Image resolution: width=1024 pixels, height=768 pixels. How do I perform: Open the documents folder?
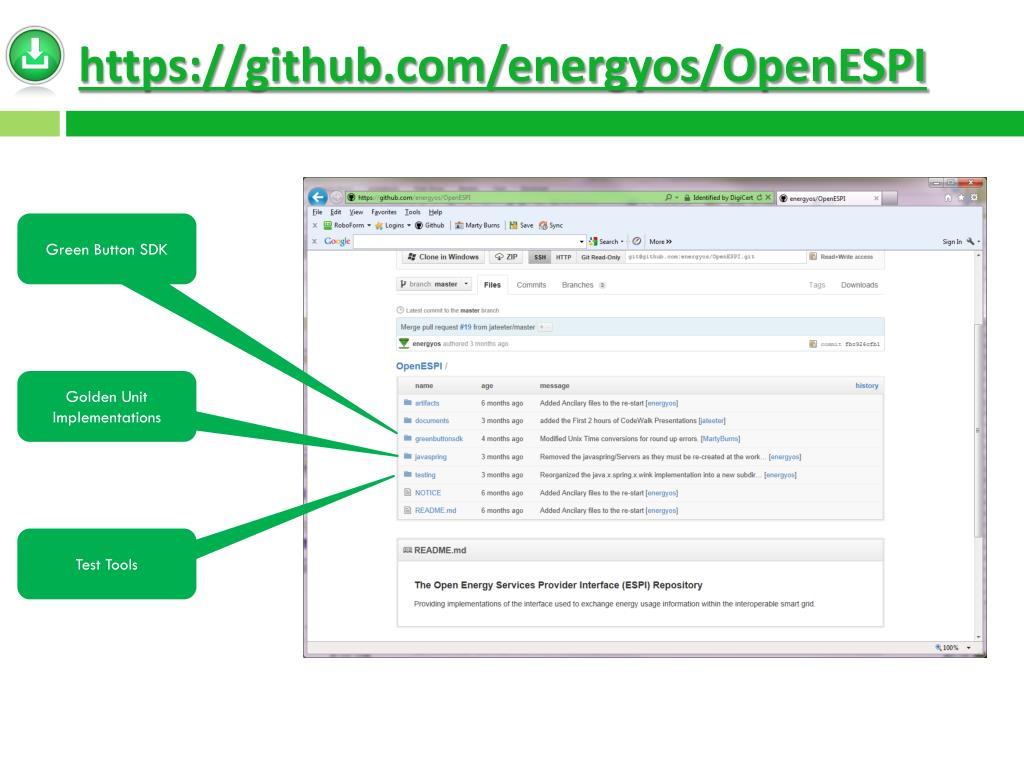pos(432,421)
